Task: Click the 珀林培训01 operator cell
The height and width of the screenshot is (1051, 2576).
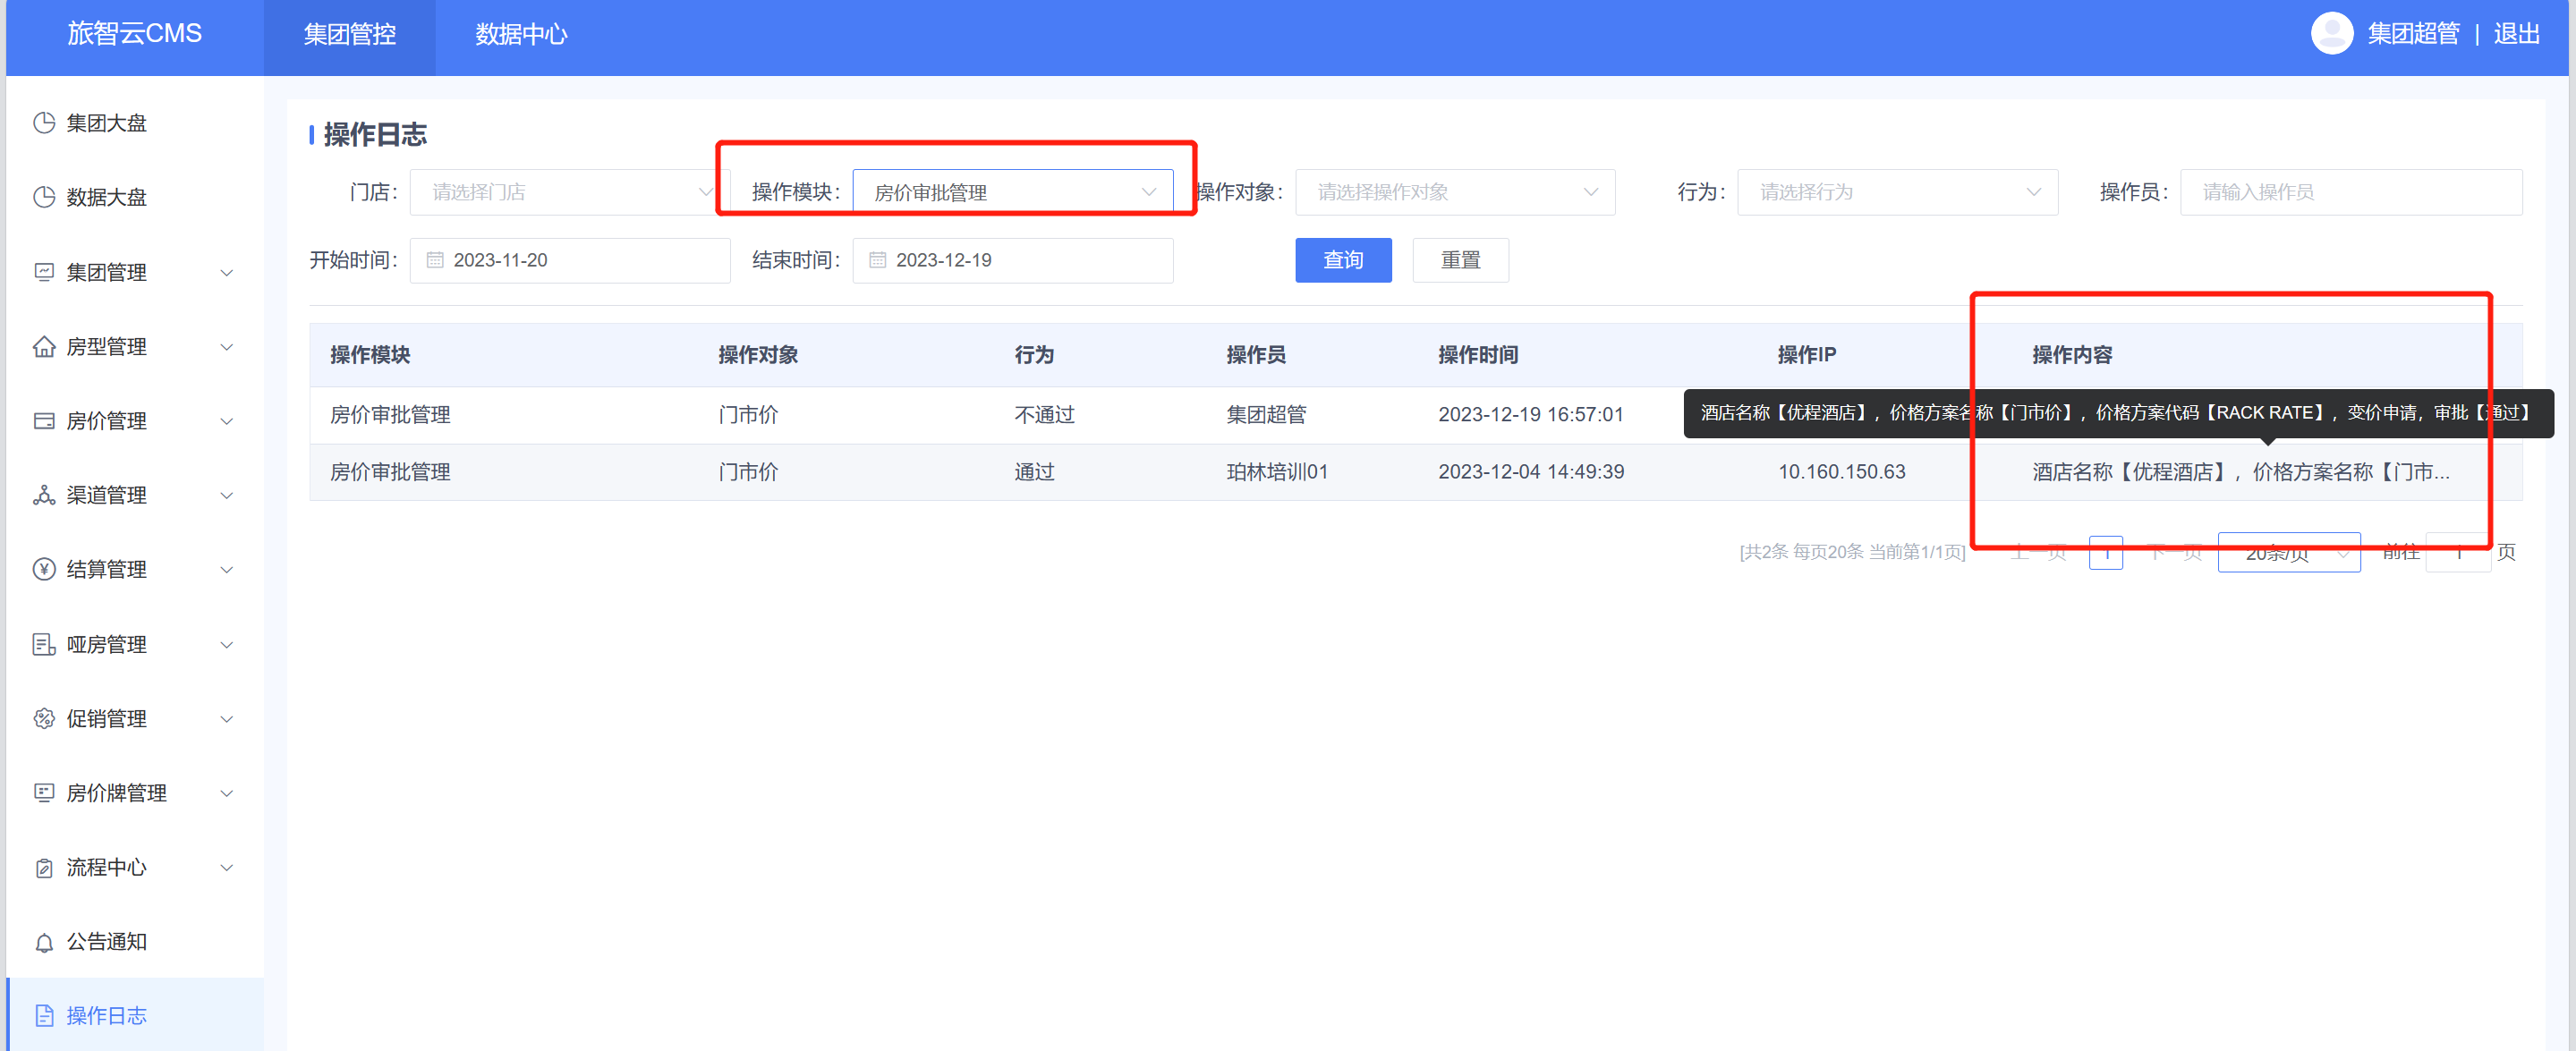Action: (1277, 471)
